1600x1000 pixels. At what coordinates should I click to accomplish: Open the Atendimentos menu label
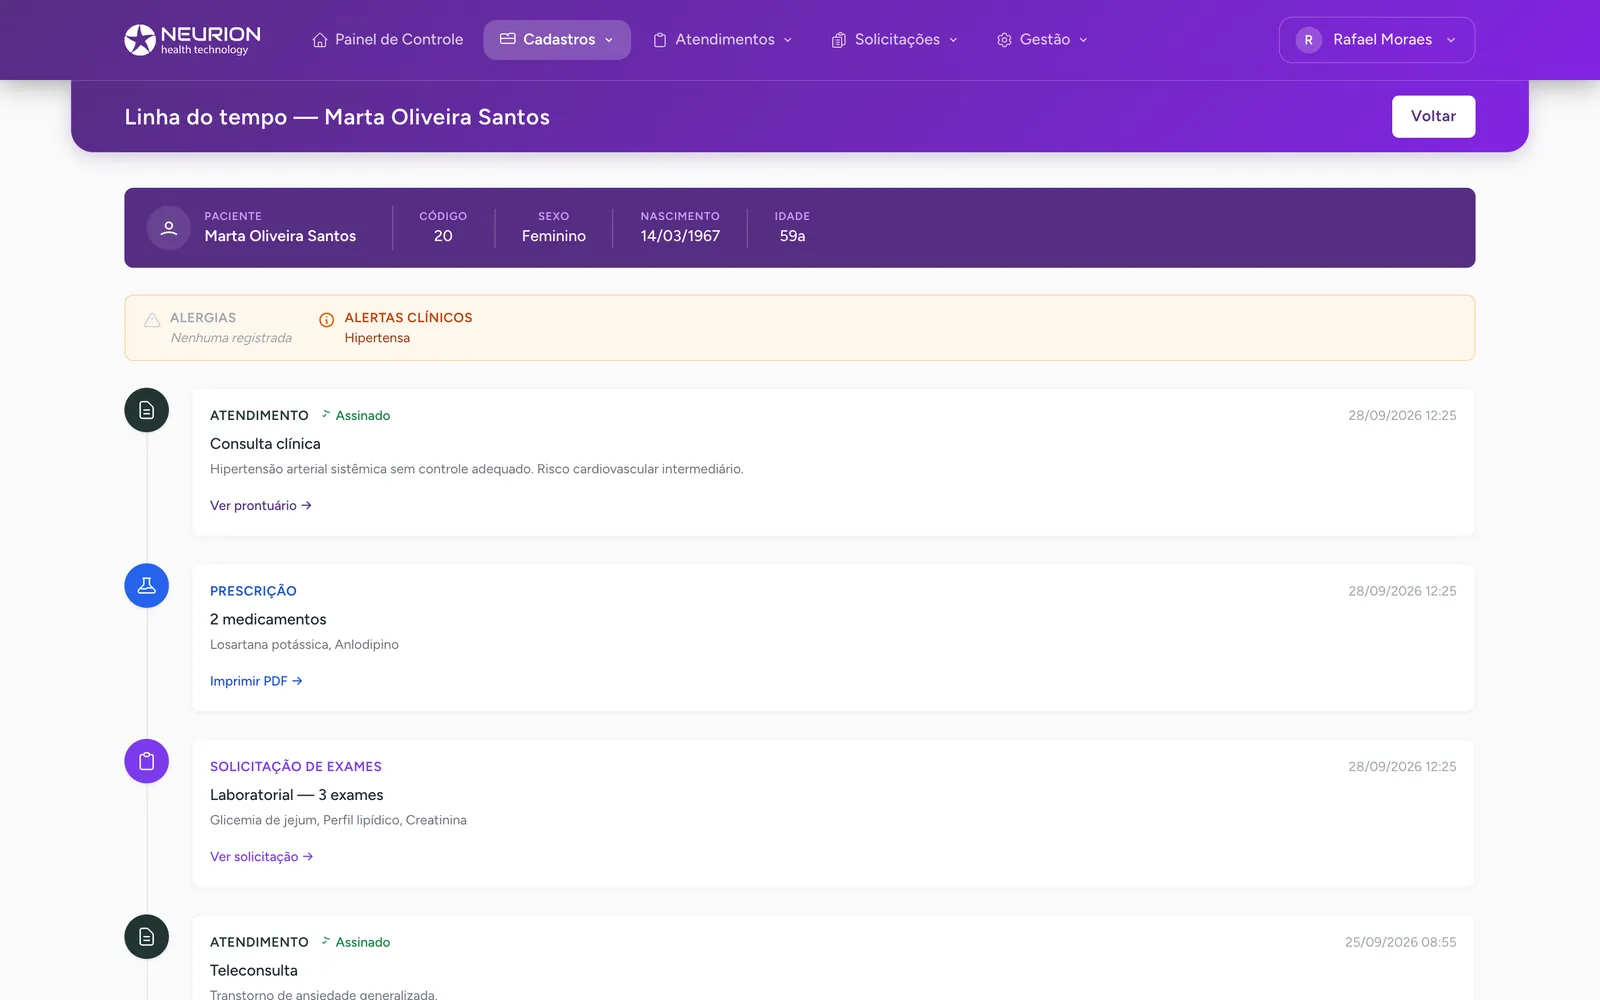(725, 39)
